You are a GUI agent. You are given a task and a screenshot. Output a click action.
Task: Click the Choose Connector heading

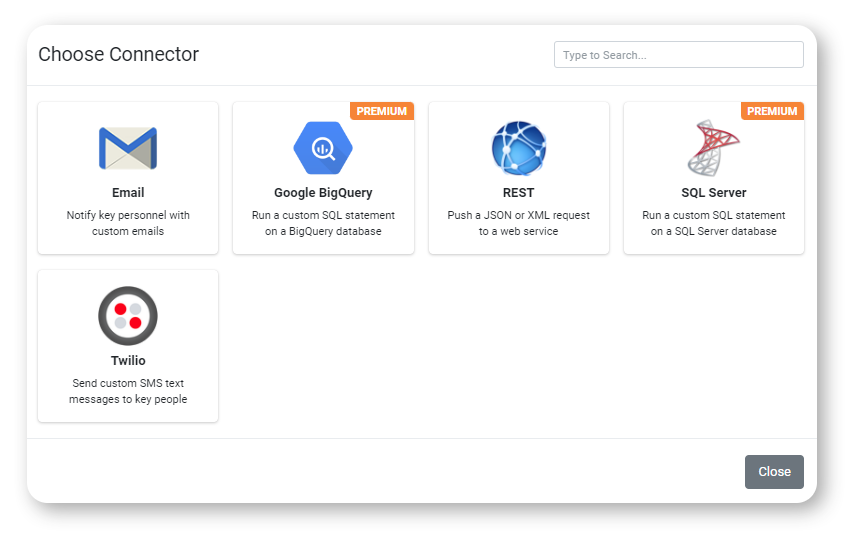click(119, 54)
